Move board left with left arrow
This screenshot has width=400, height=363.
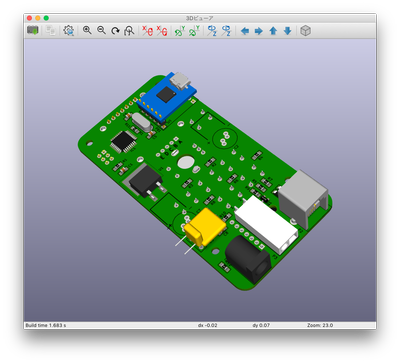point(245,31)
